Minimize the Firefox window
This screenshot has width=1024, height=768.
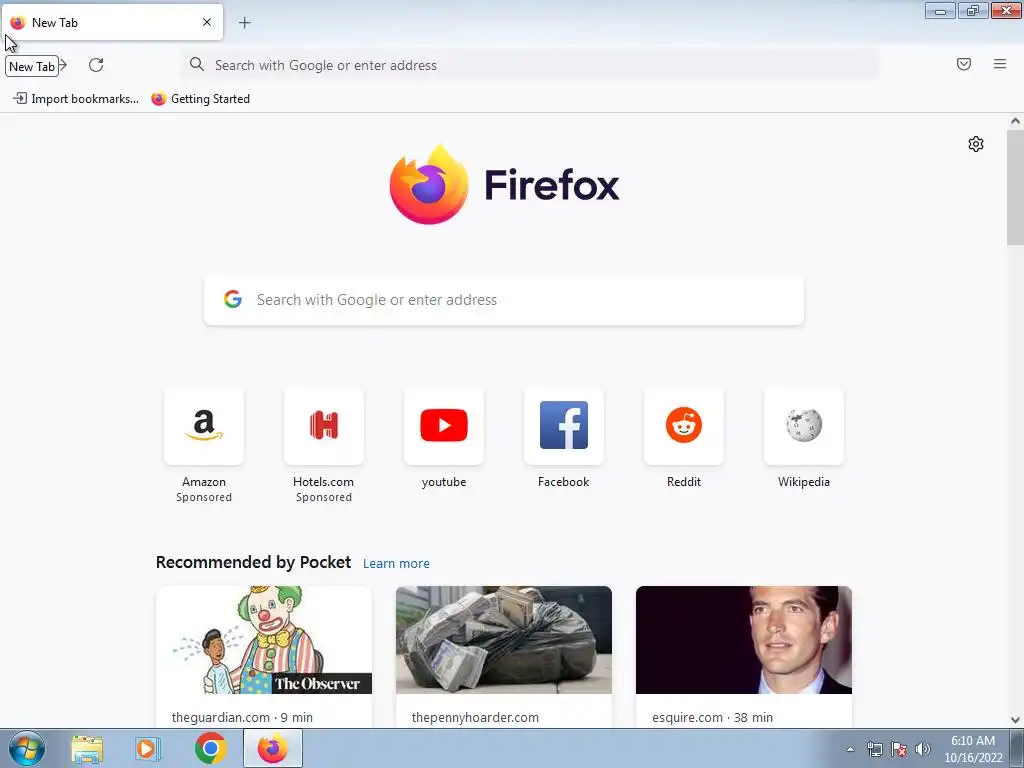(940, 10)
